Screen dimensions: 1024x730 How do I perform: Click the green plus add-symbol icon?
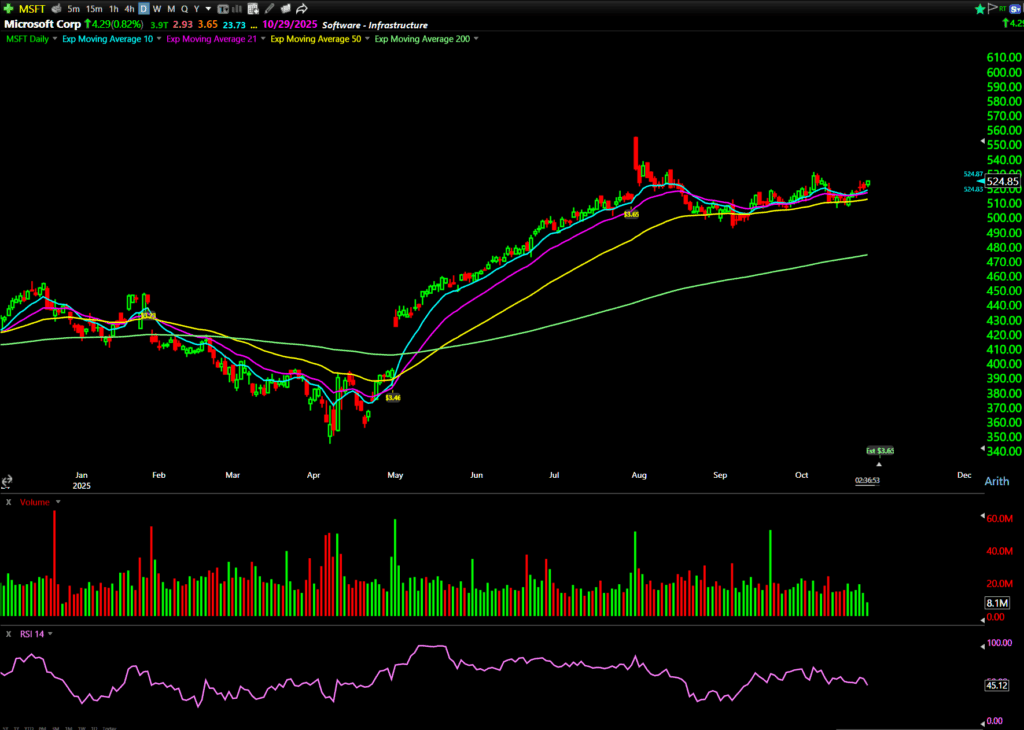8,8
